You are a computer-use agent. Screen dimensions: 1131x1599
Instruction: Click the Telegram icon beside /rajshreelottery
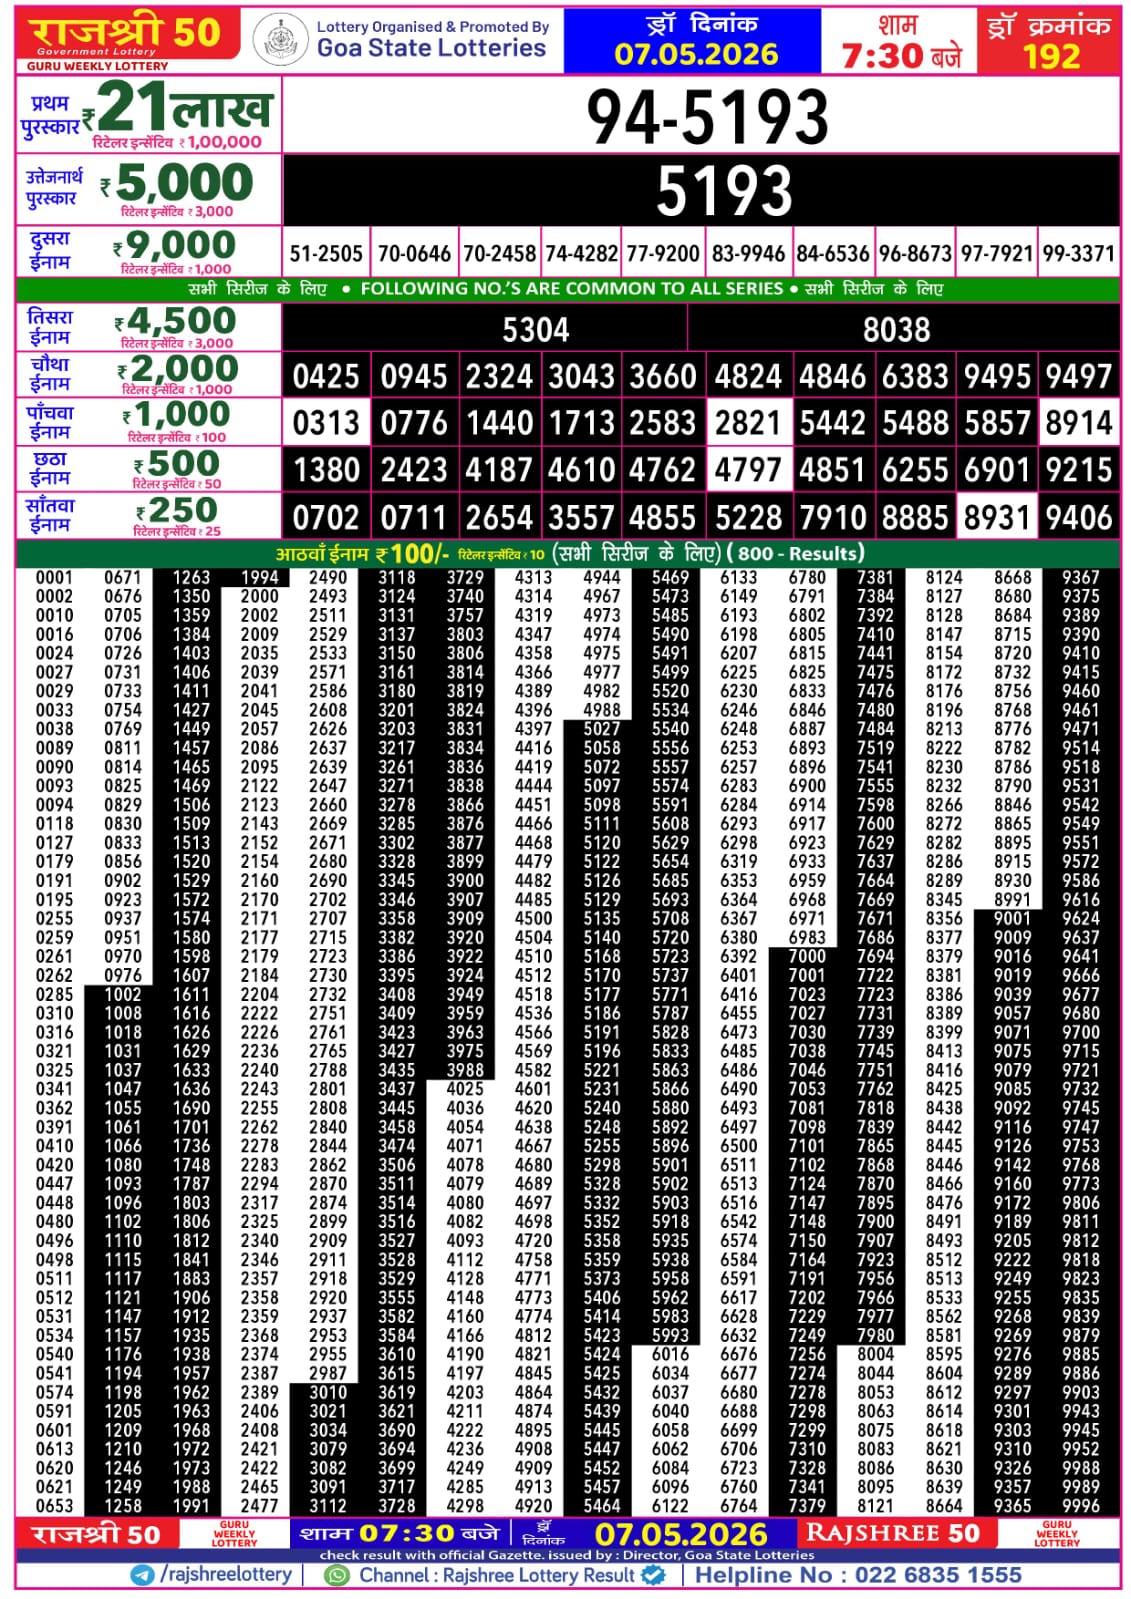click(143, 1575)
